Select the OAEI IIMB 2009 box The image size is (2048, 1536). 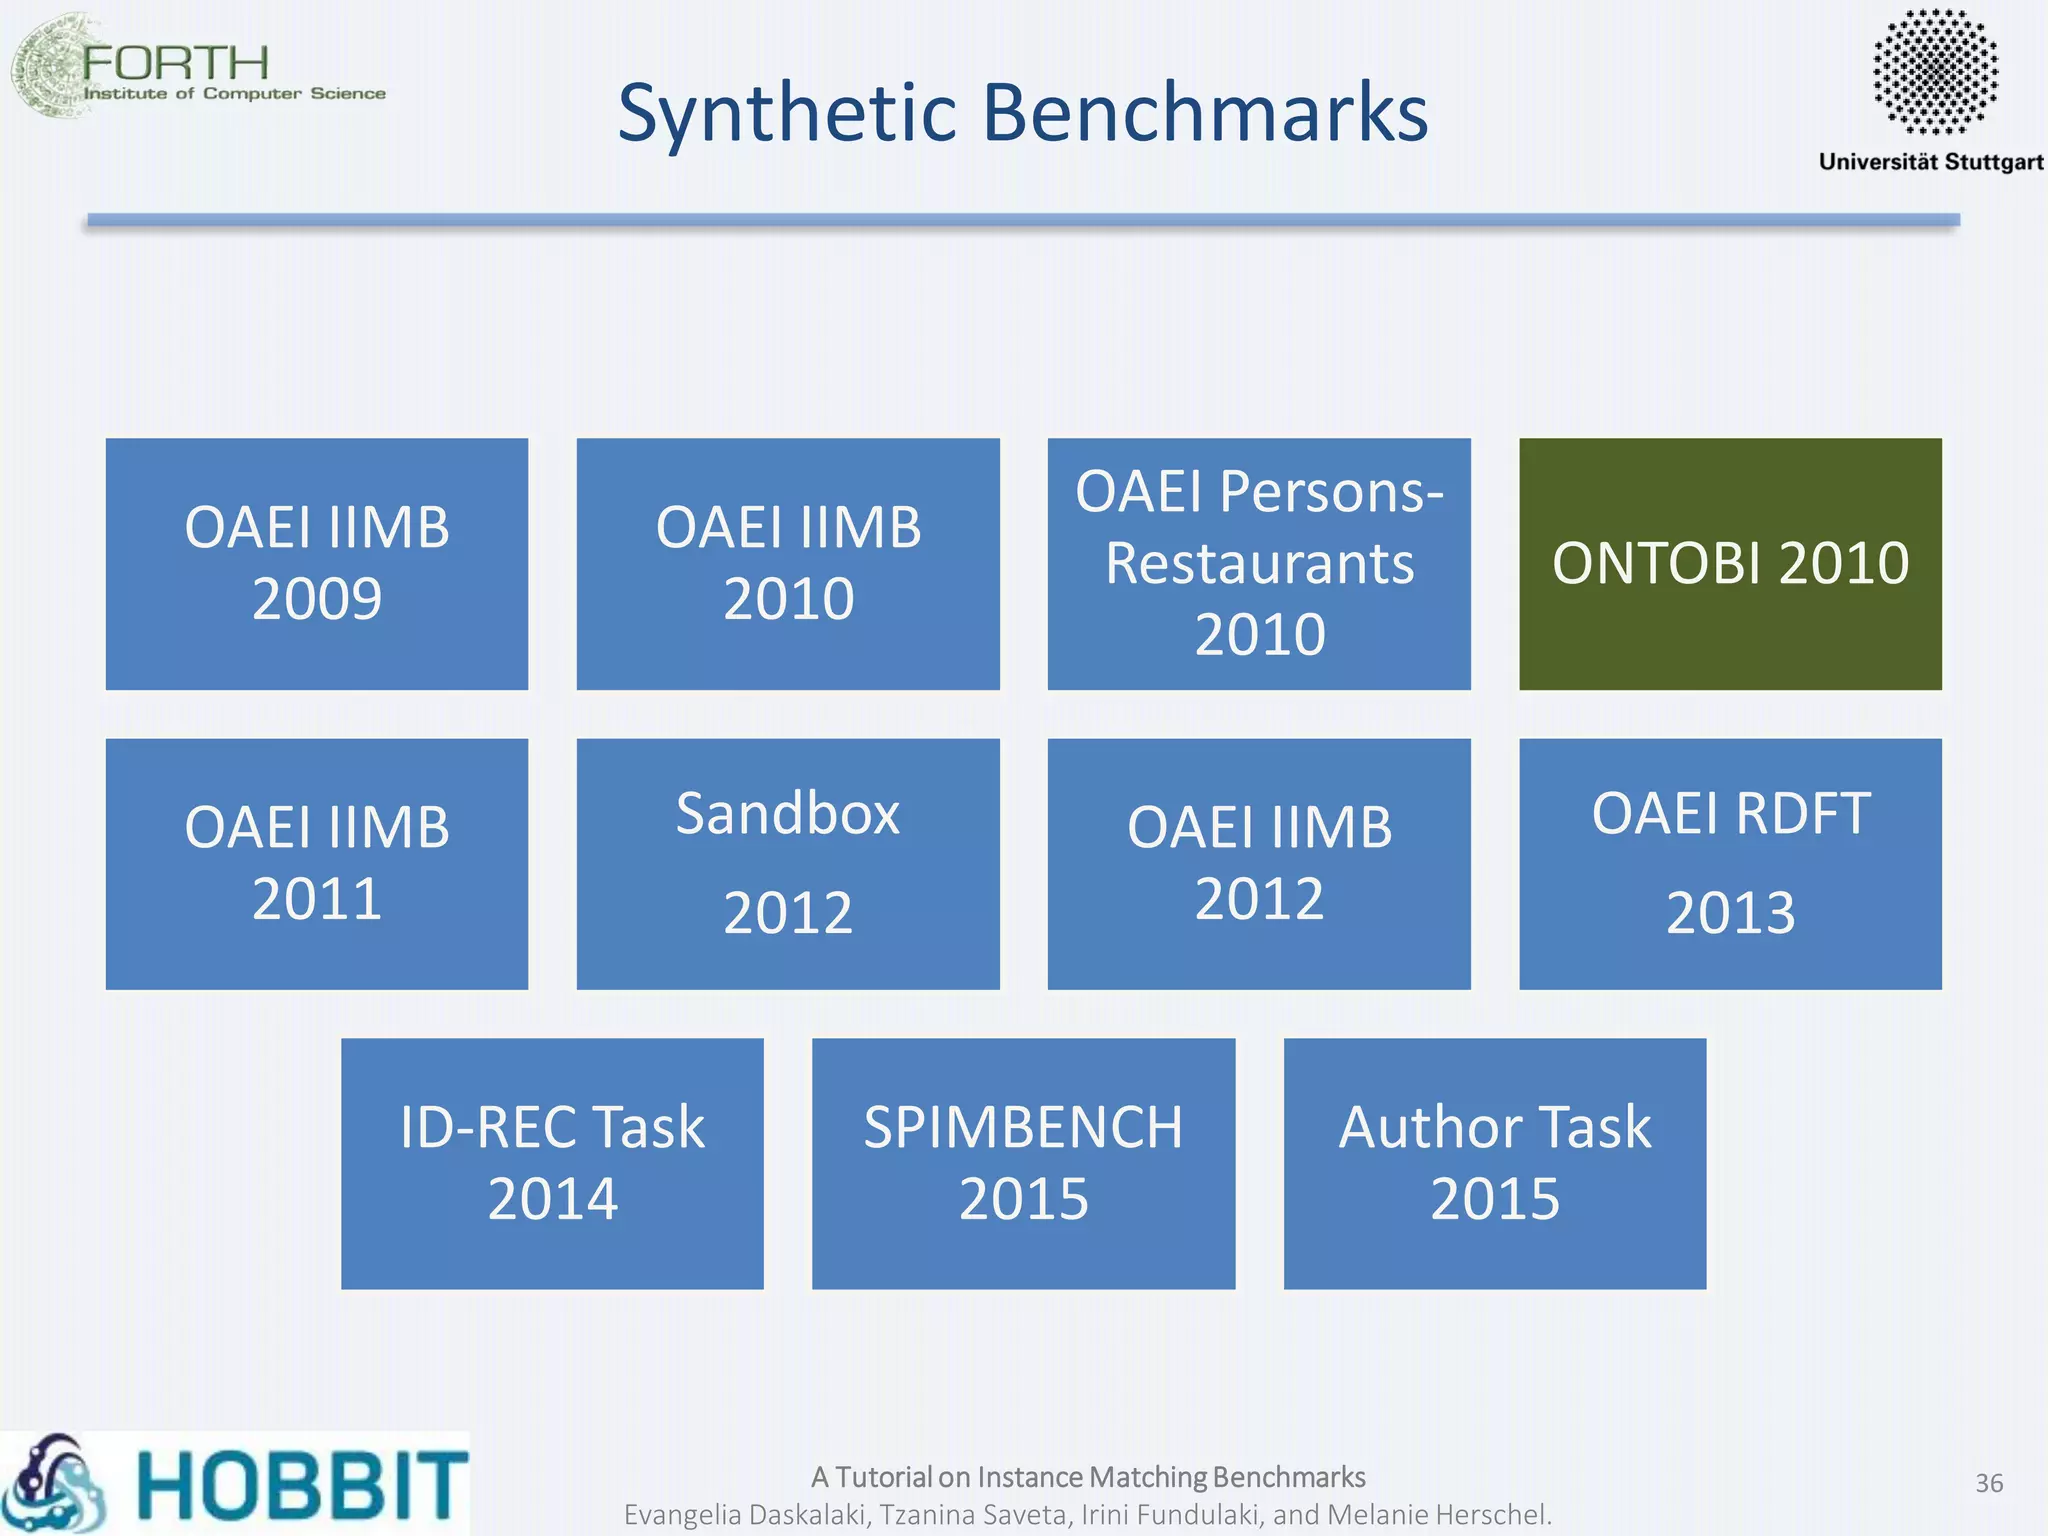317,563
